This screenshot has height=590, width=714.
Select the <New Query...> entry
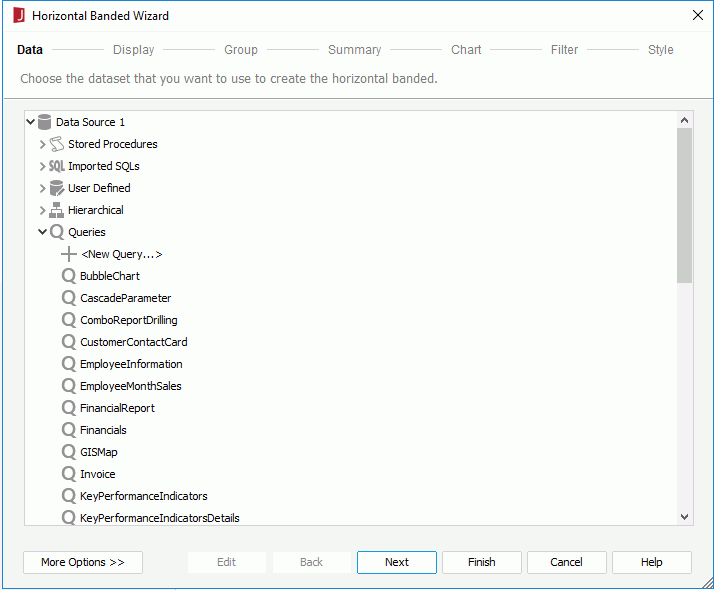pos(122,254)
